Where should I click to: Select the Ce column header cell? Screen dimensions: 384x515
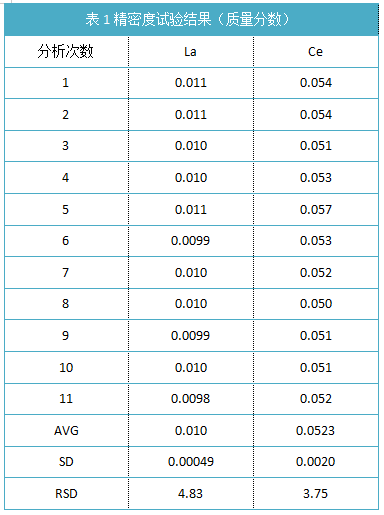[x=316, y=52]
